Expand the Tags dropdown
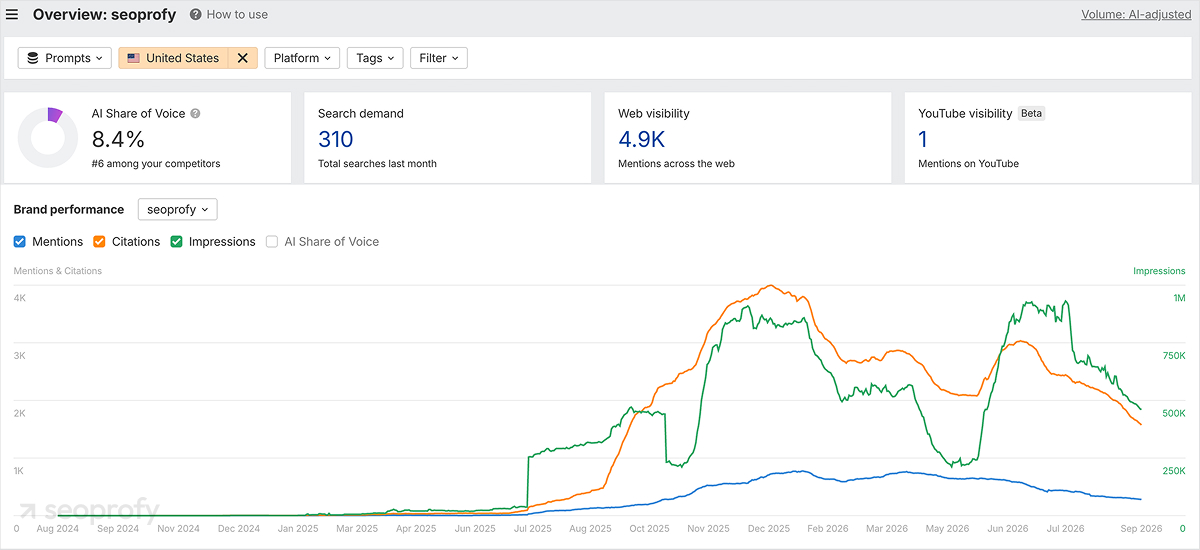This screenshot has width=1200, height=550. (376, 58)
